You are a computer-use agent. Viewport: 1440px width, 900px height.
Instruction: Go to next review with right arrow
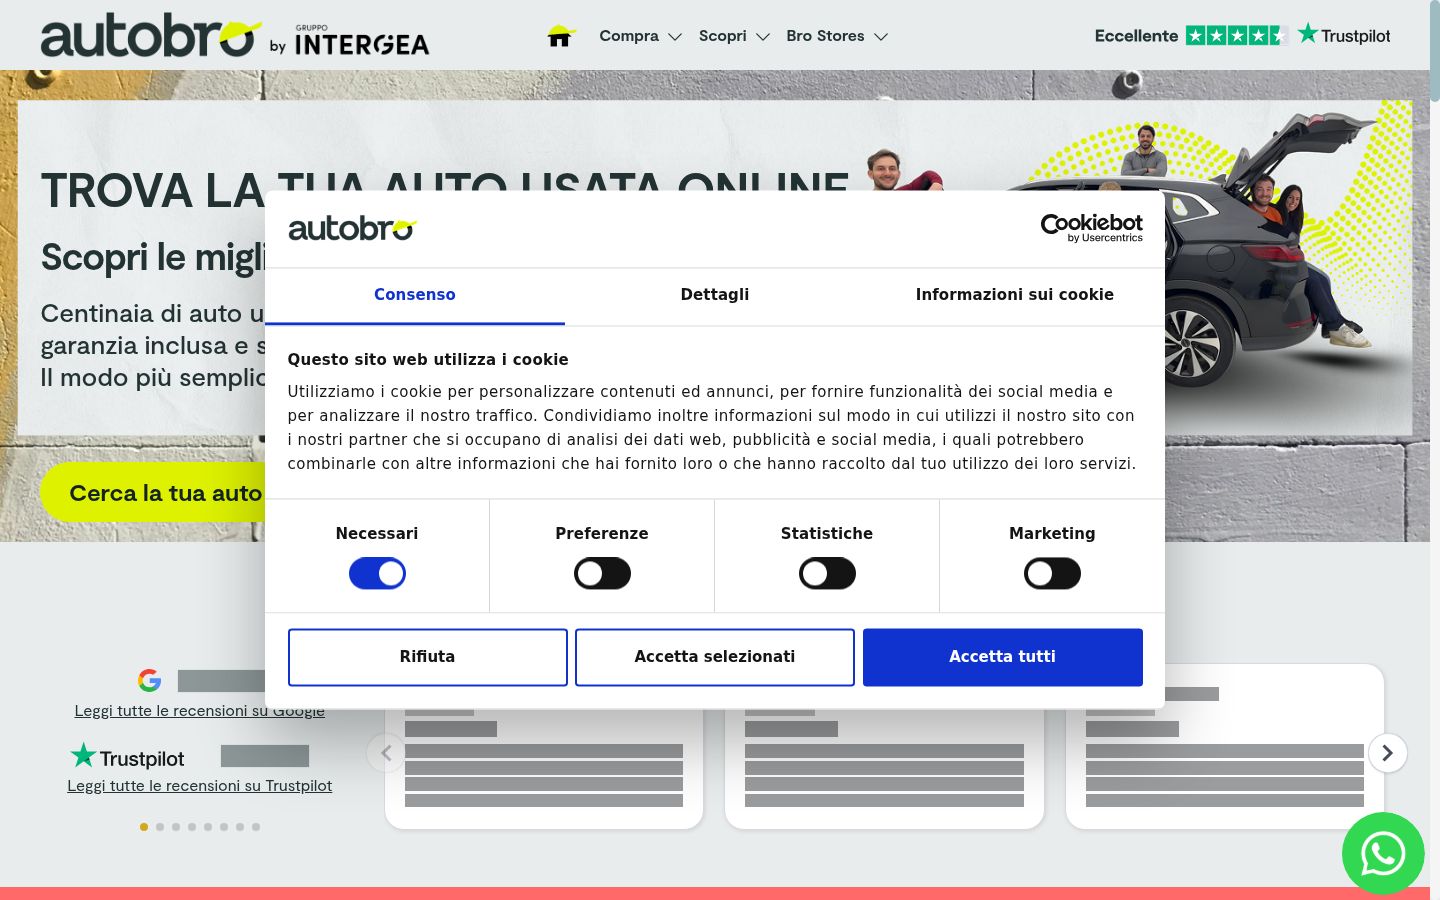(x=1387, y=753)
